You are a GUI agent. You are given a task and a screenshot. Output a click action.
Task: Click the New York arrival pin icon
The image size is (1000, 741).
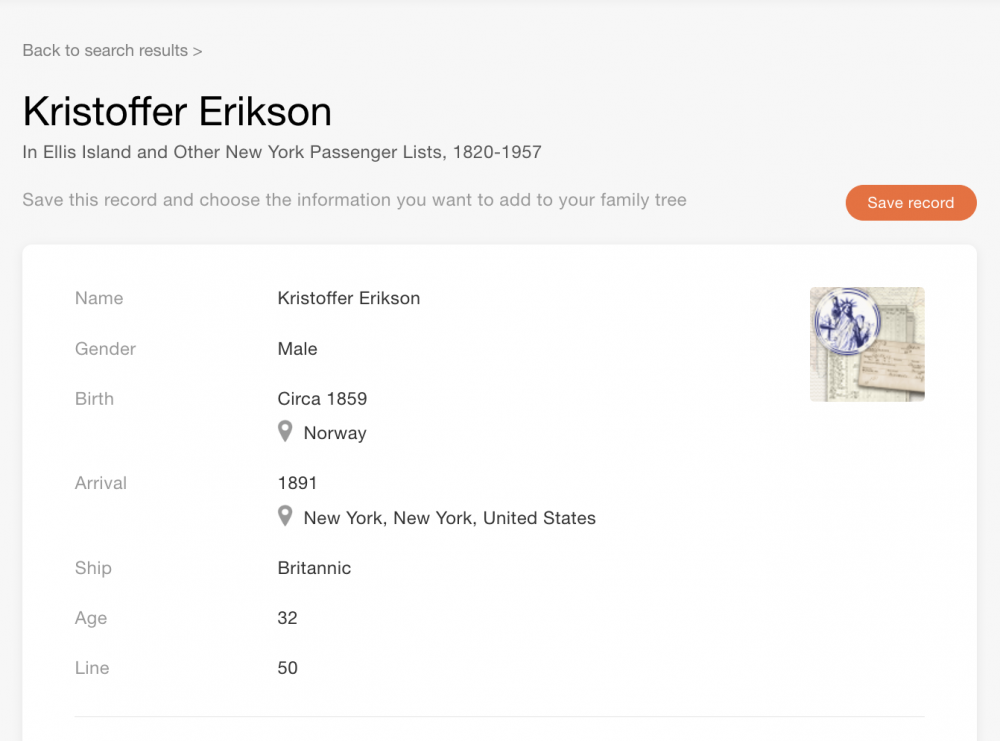pos(285,517)
